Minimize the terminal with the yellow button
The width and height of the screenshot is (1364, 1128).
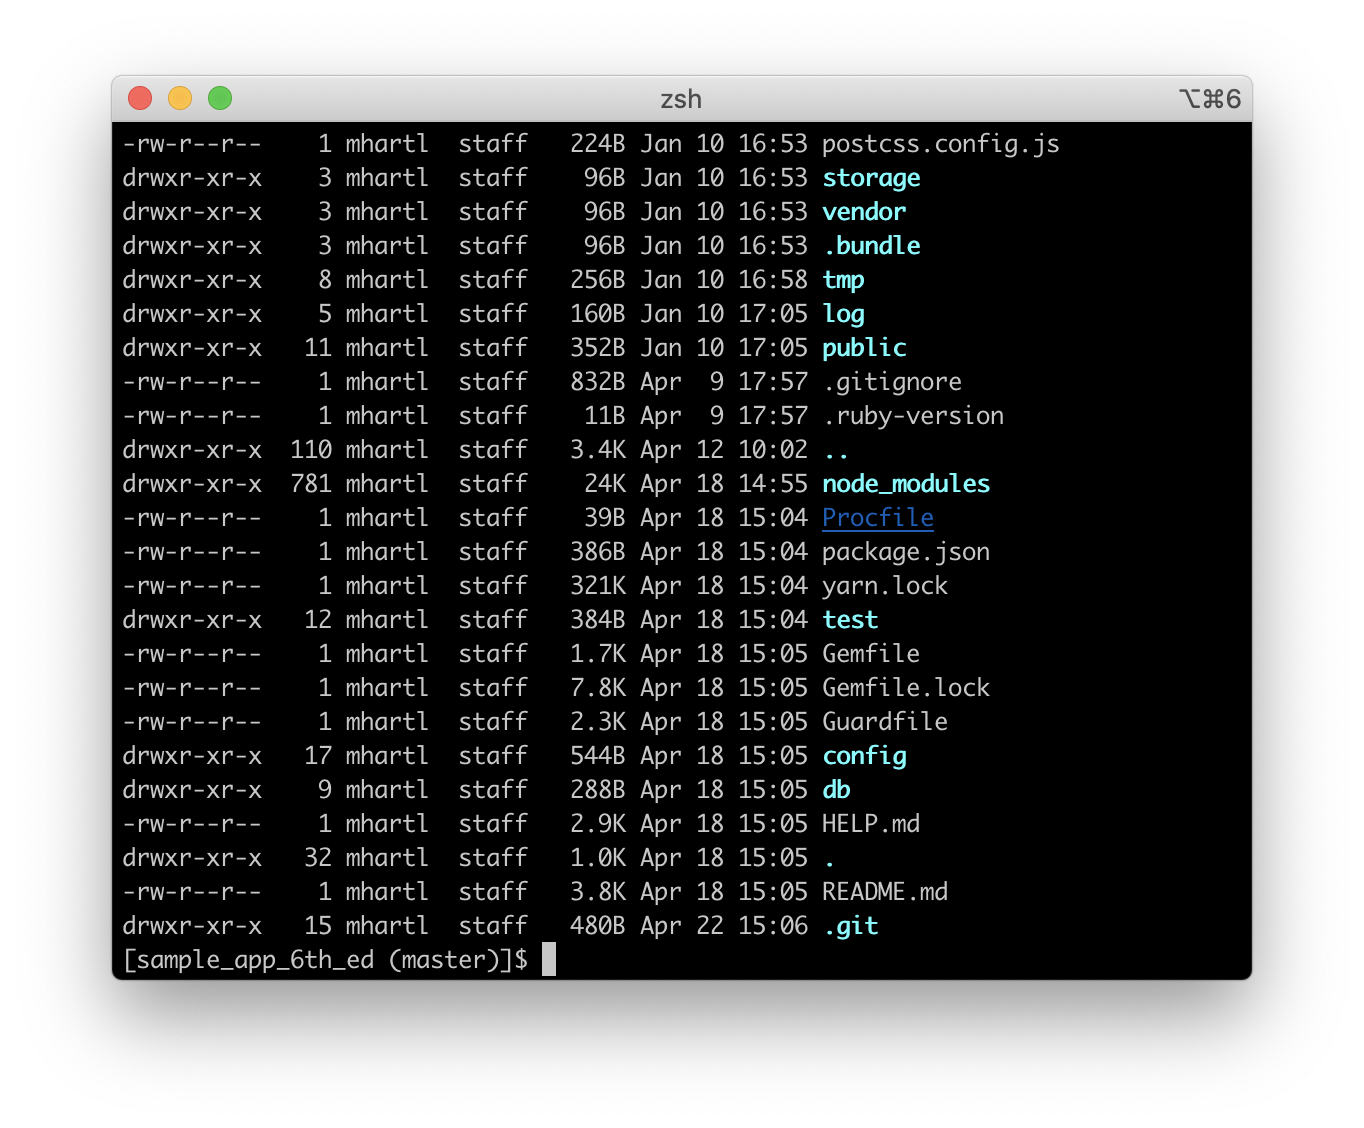(x=180, y=98)
